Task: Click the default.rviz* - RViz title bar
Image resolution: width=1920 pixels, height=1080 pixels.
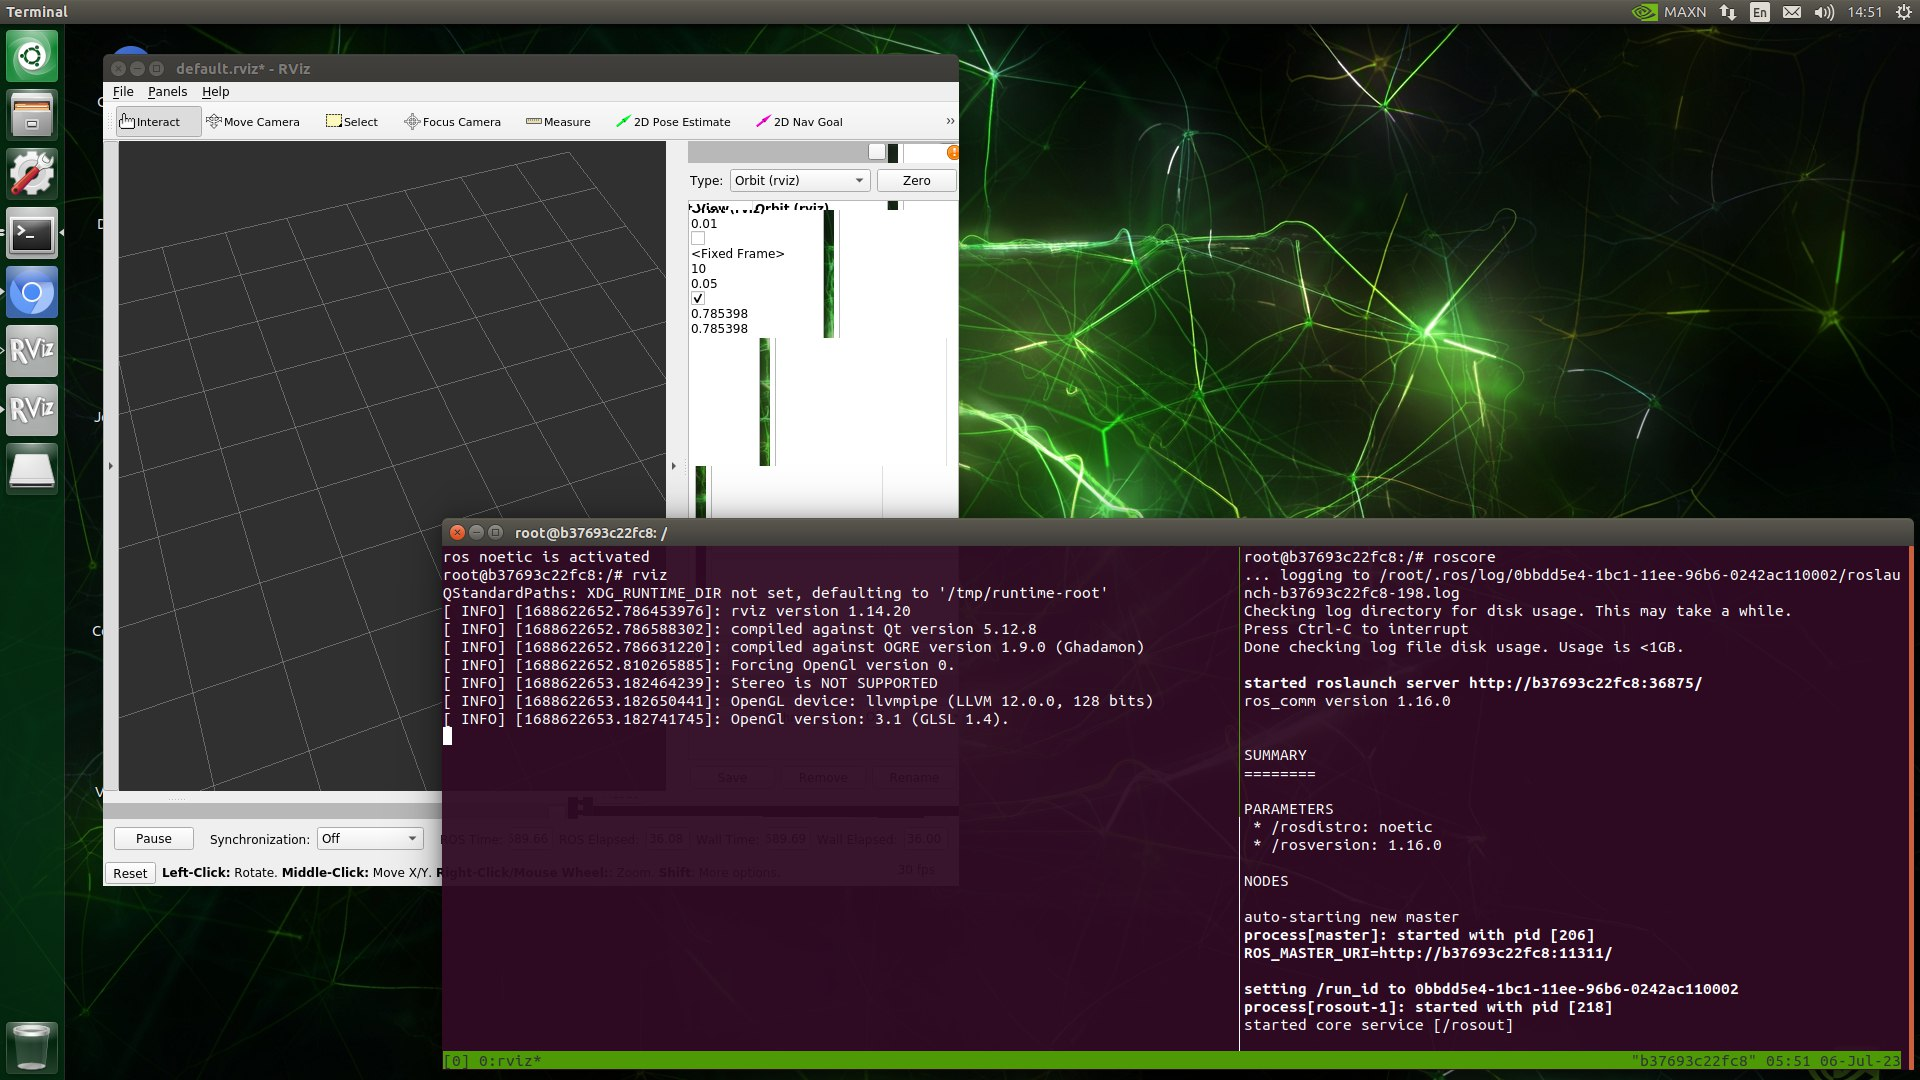Action: (x=530, y=68)
